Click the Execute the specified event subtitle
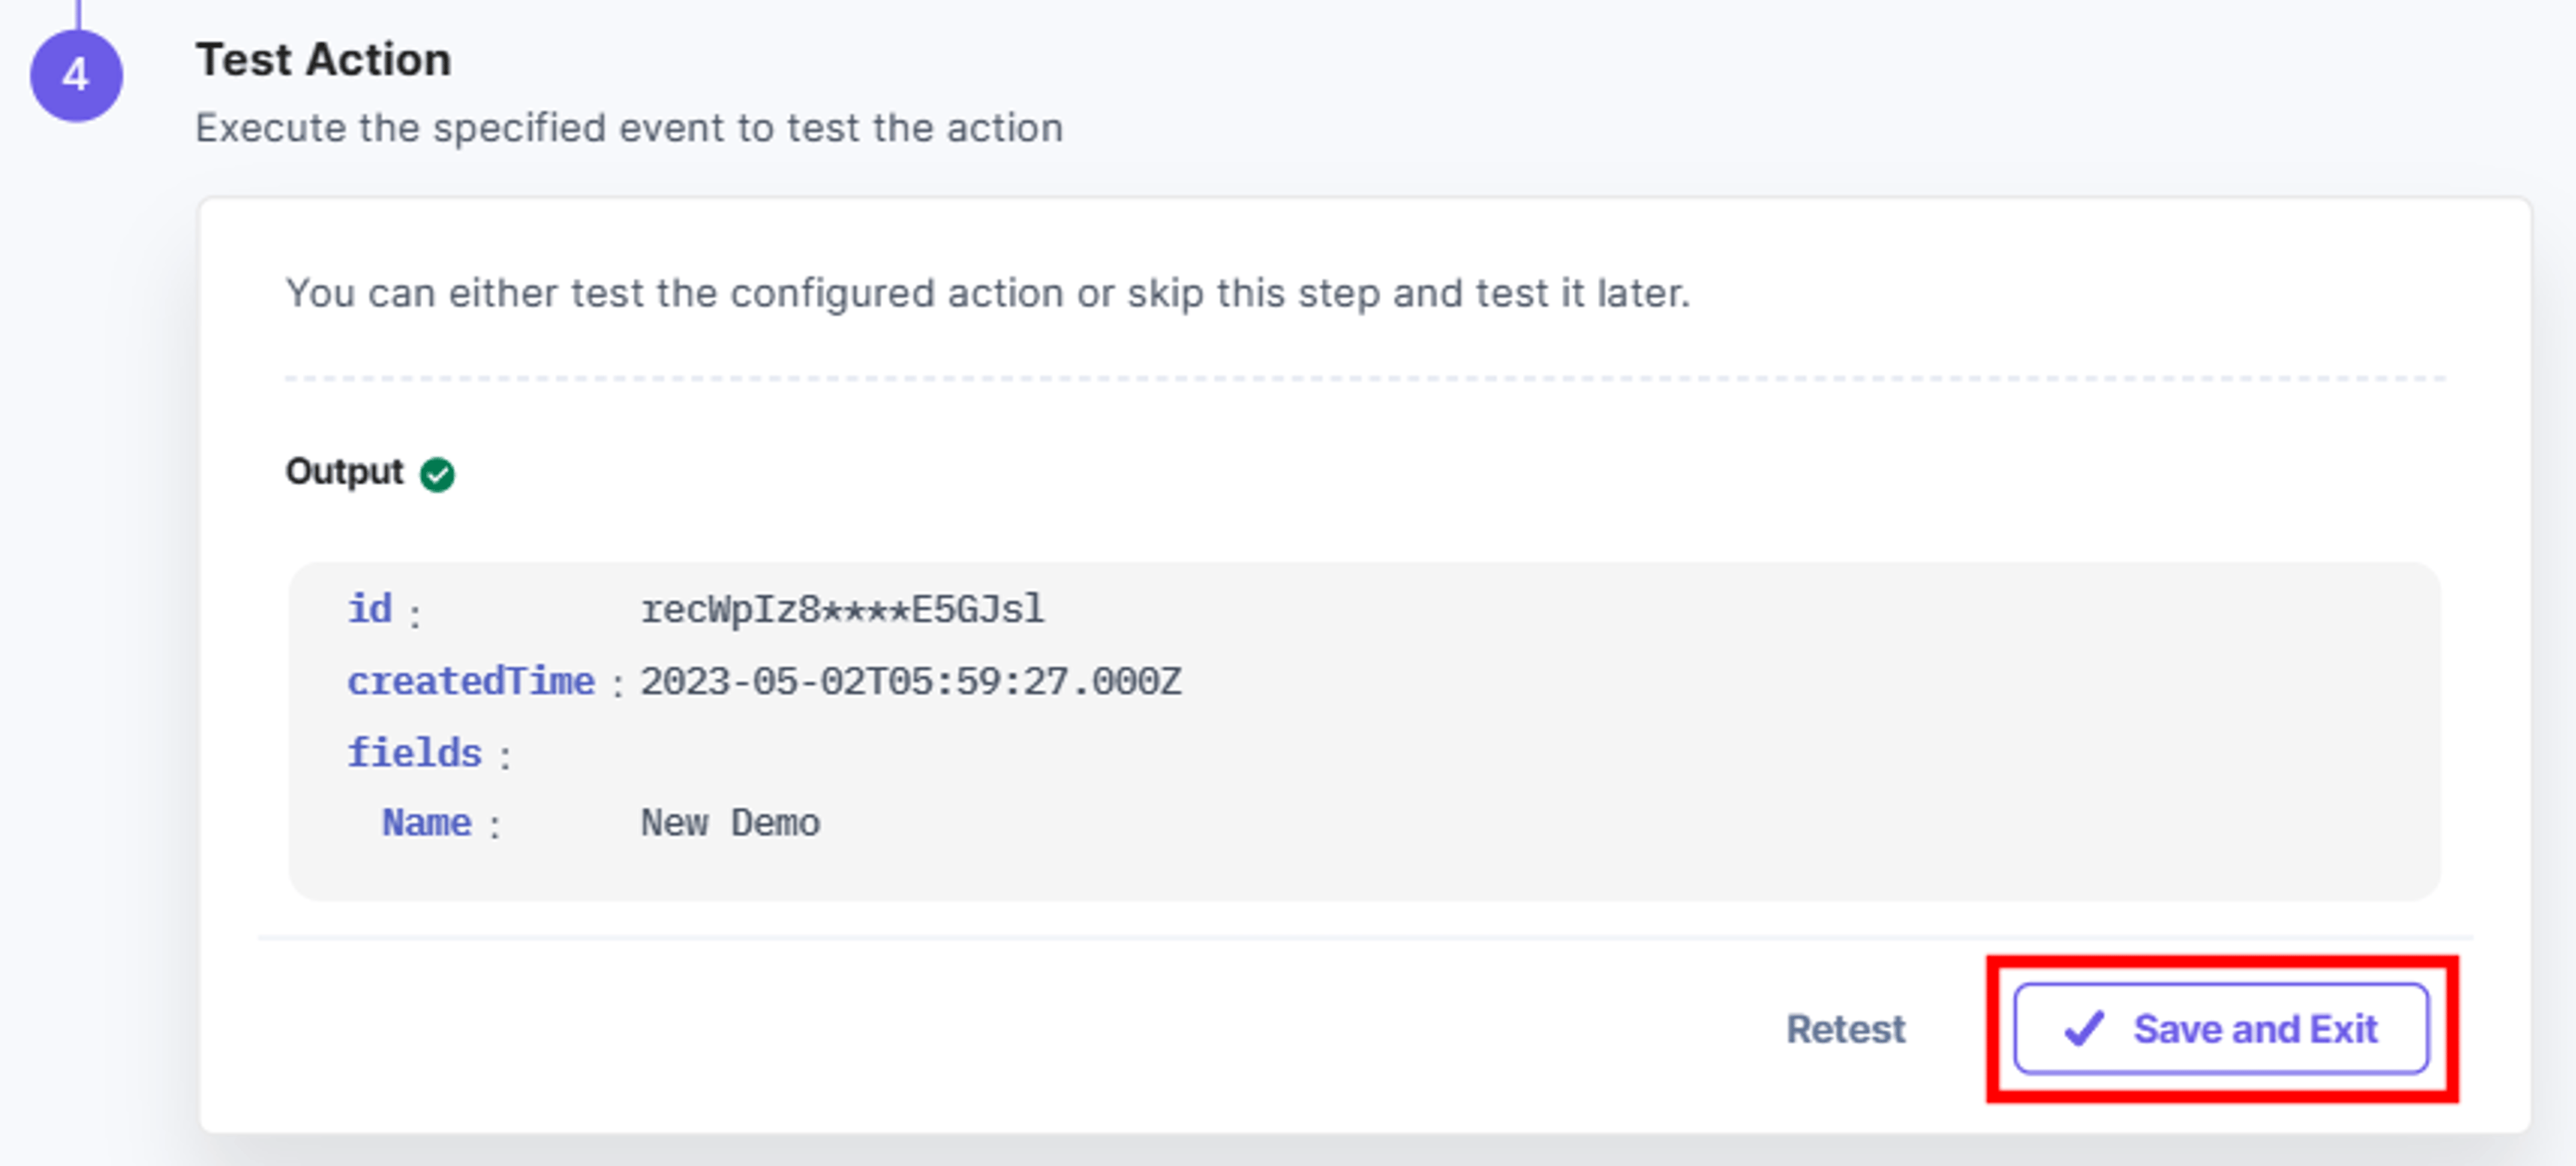 click(629, 129)
